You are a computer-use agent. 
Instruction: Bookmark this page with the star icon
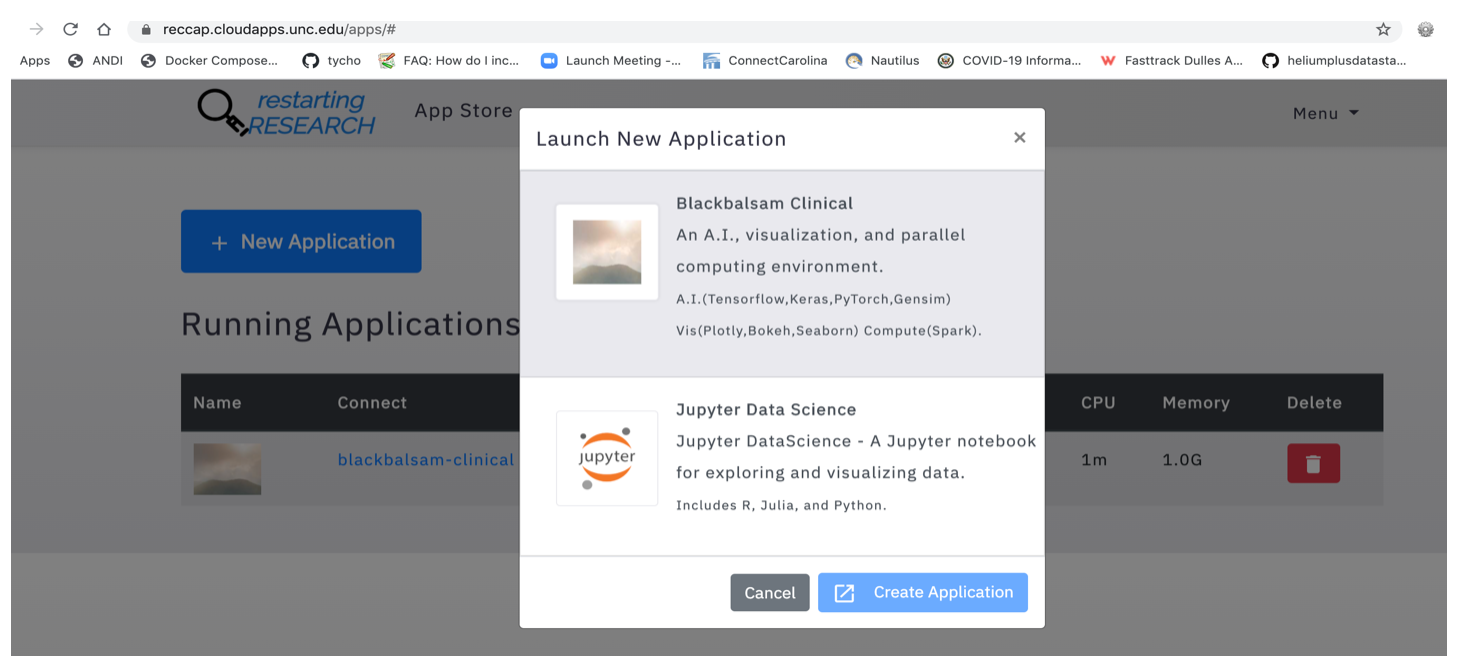coord(1383,29)
